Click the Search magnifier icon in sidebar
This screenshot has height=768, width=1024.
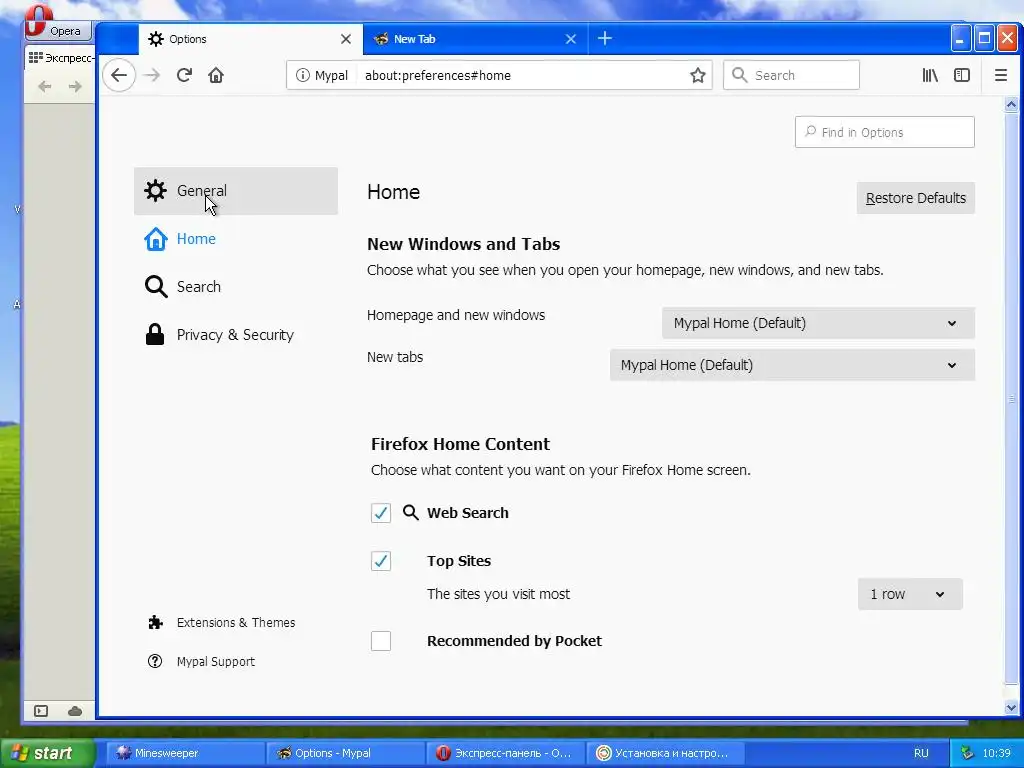155,287
